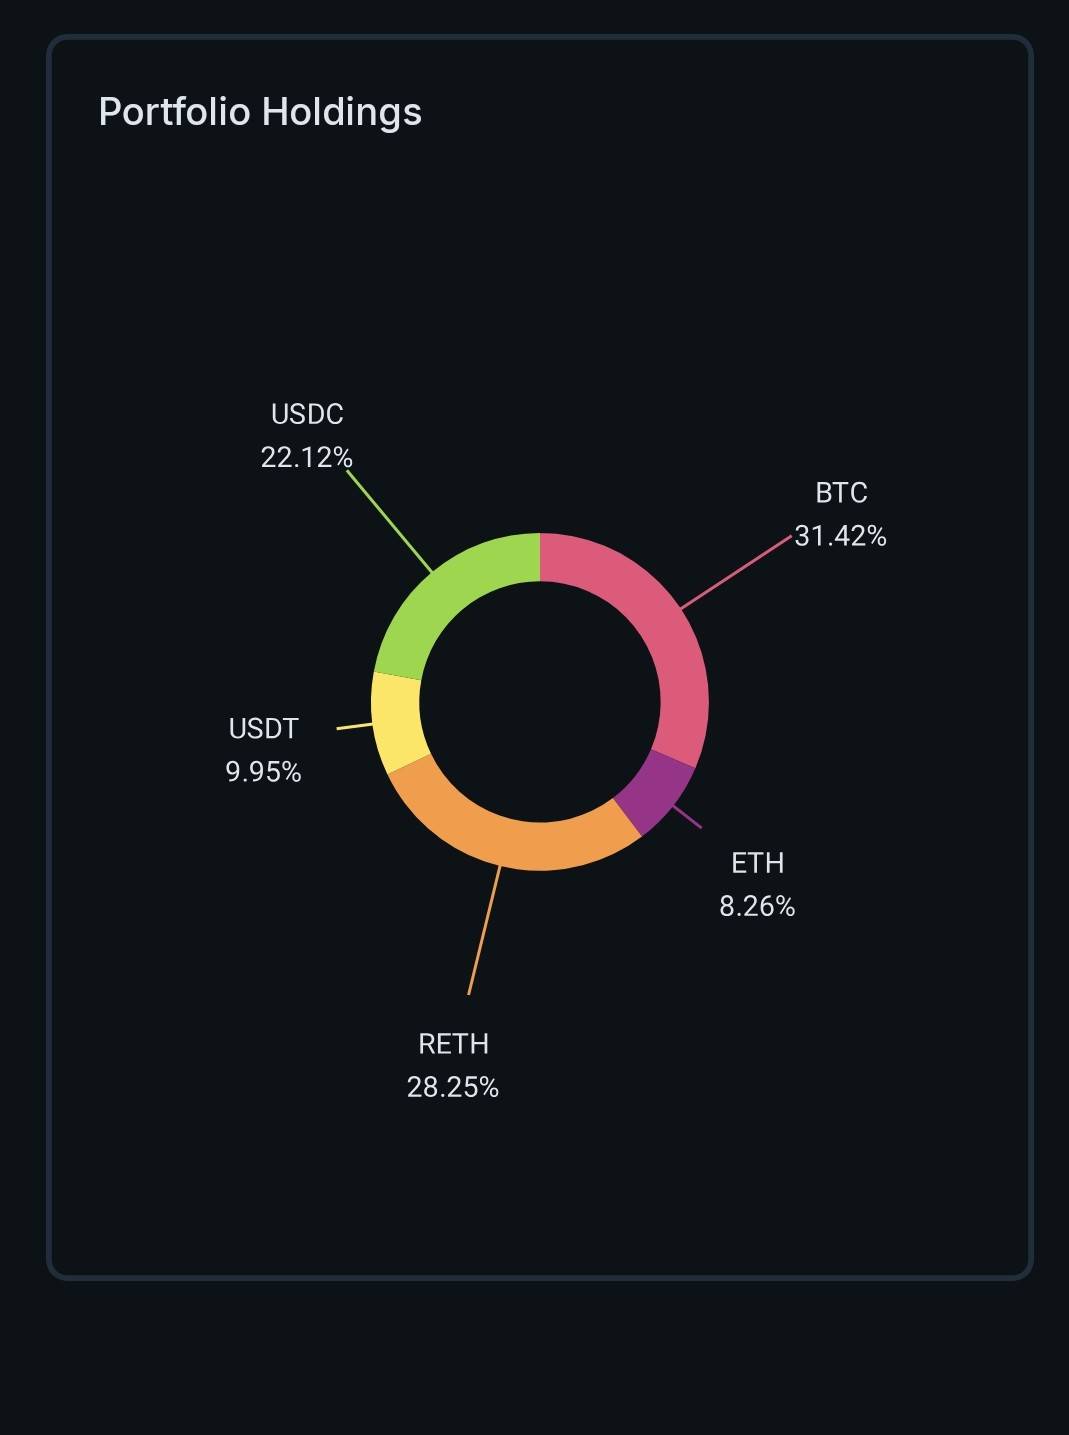This screenshot has height=1435, width=1069.
Task: Select the purple ETH chart slice
Action: pos(657,790)
